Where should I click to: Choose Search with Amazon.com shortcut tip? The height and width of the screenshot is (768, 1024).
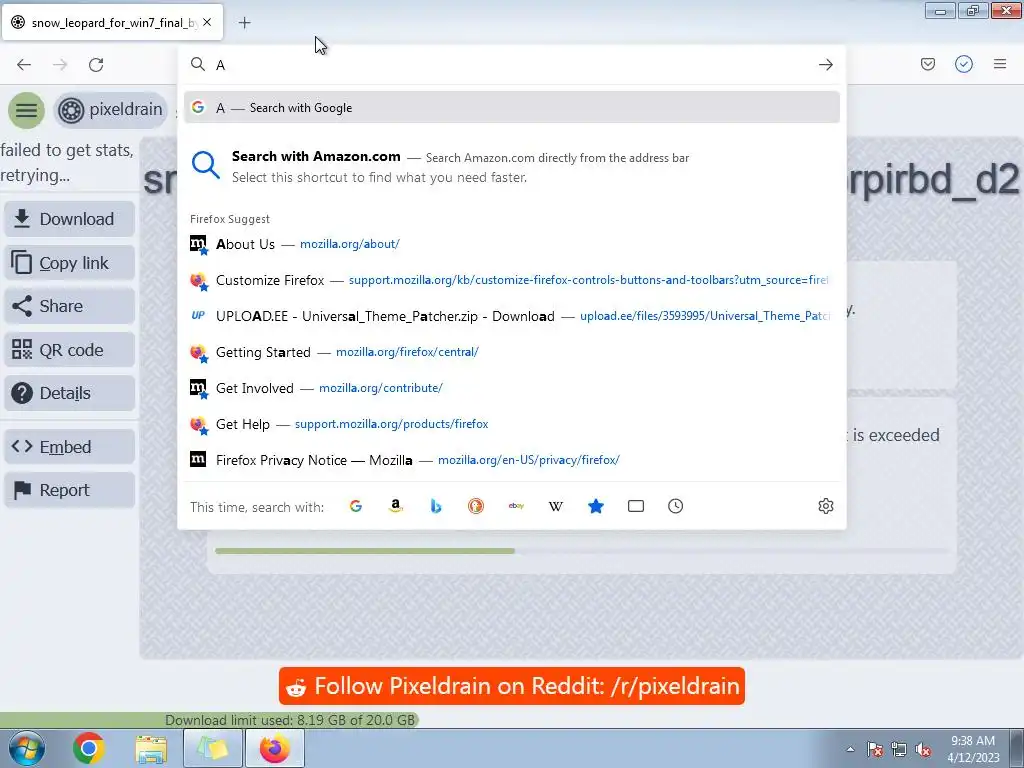coord(512,167)
